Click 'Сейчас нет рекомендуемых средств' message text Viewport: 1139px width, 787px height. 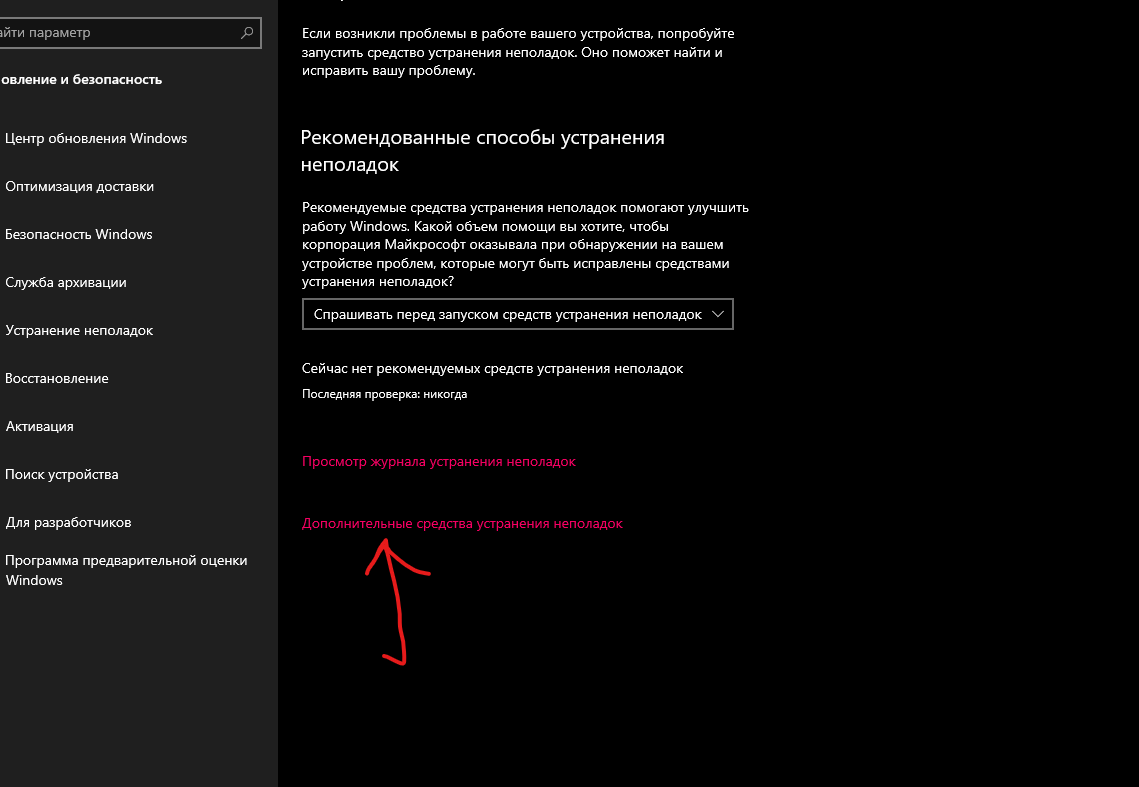[x=493, y=368]
